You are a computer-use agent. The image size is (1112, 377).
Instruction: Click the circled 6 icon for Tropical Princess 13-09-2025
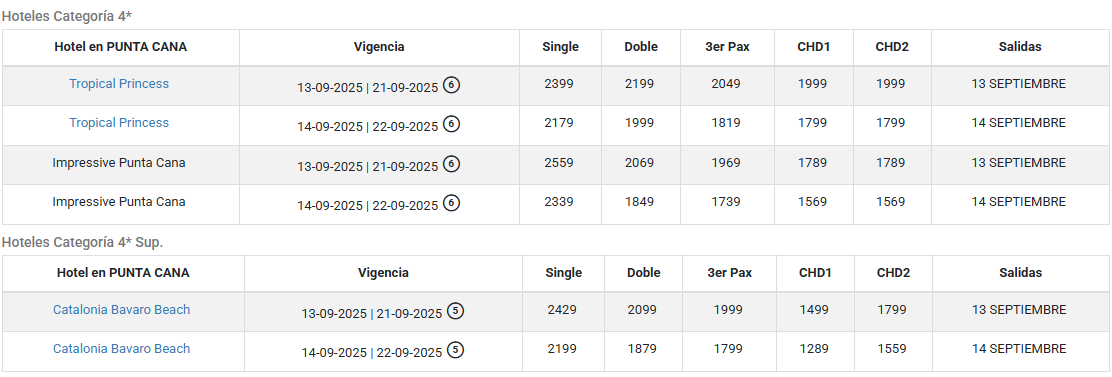[452, 85]
